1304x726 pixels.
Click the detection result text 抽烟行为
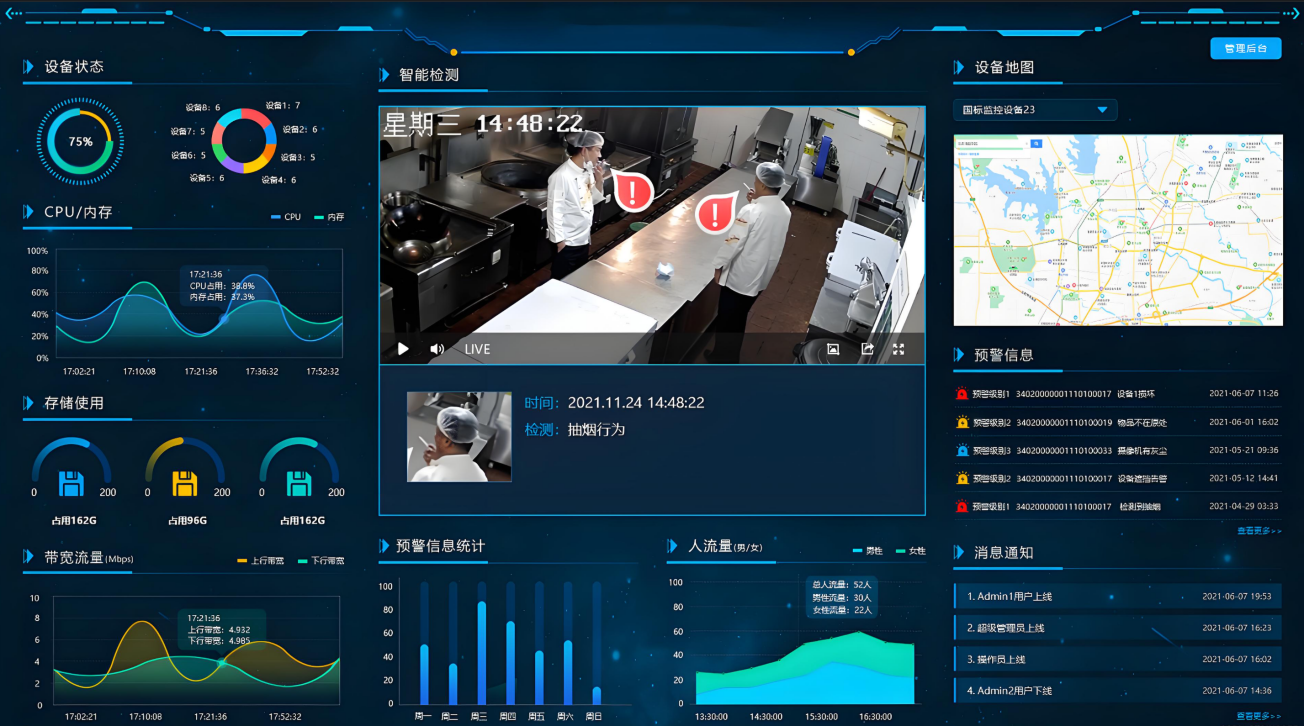596,429
